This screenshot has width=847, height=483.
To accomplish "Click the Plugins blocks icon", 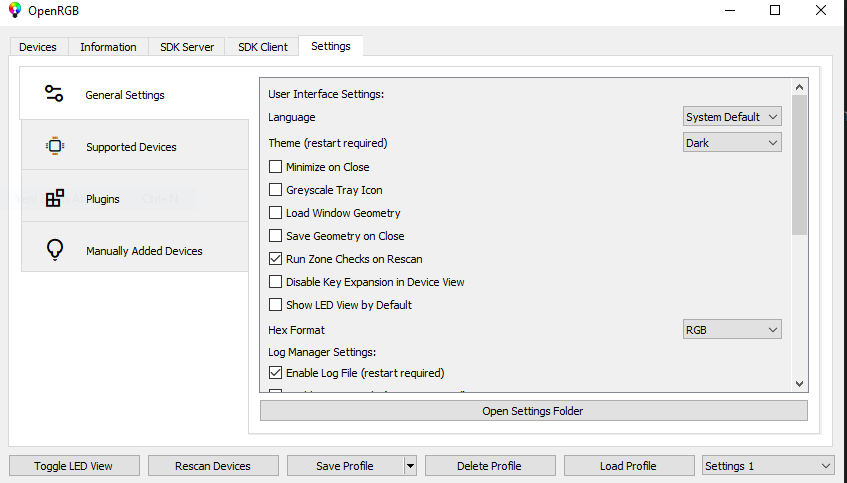I will point(55,198).
